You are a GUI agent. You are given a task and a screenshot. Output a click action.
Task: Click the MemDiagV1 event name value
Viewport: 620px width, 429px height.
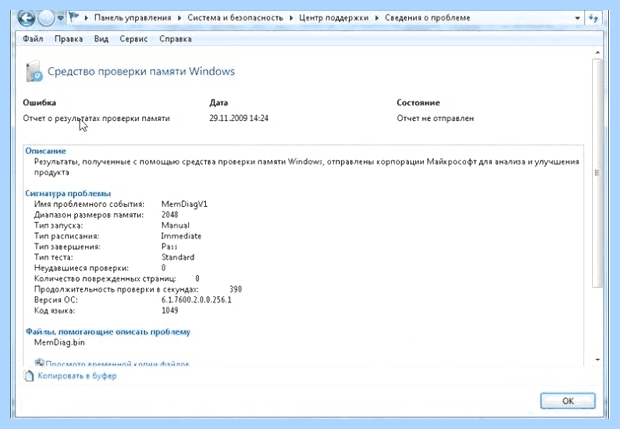click(x=184, y=204)
